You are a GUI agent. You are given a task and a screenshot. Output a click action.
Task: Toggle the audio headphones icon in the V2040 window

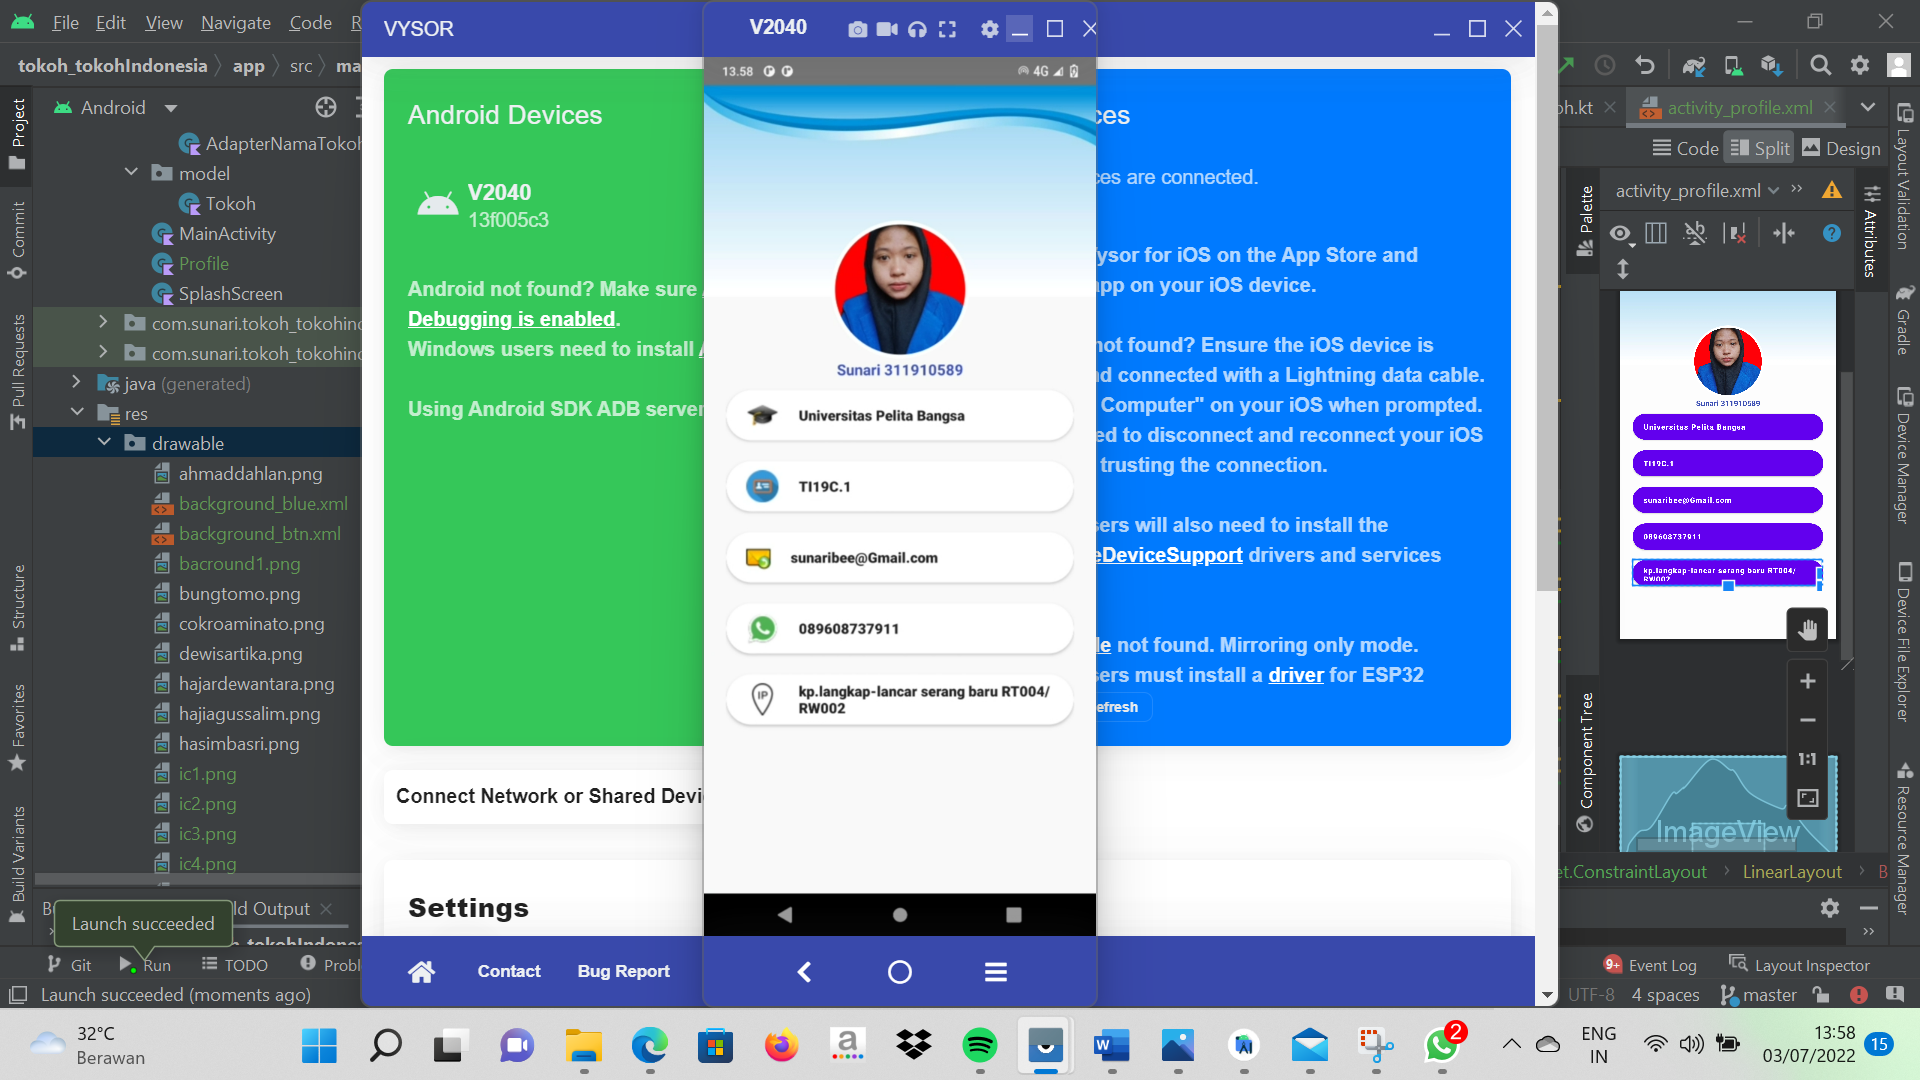tap(917, 29)
